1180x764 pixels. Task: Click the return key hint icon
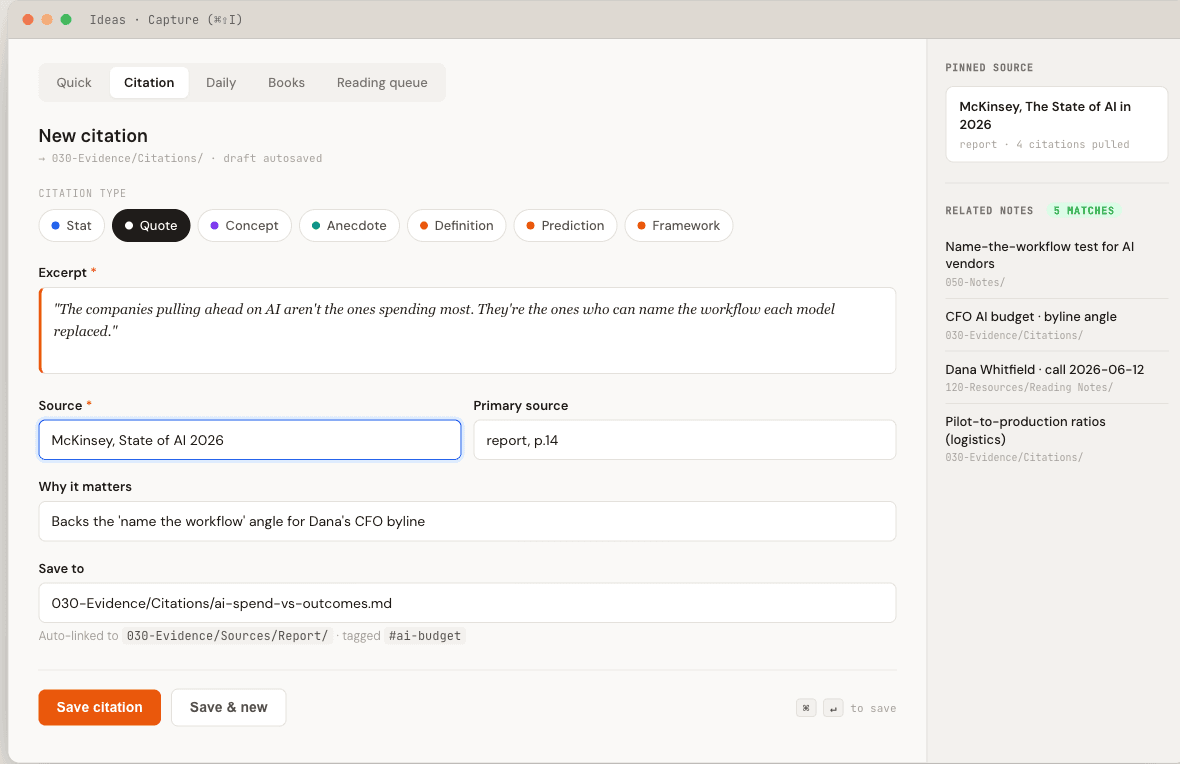point(833,708)
